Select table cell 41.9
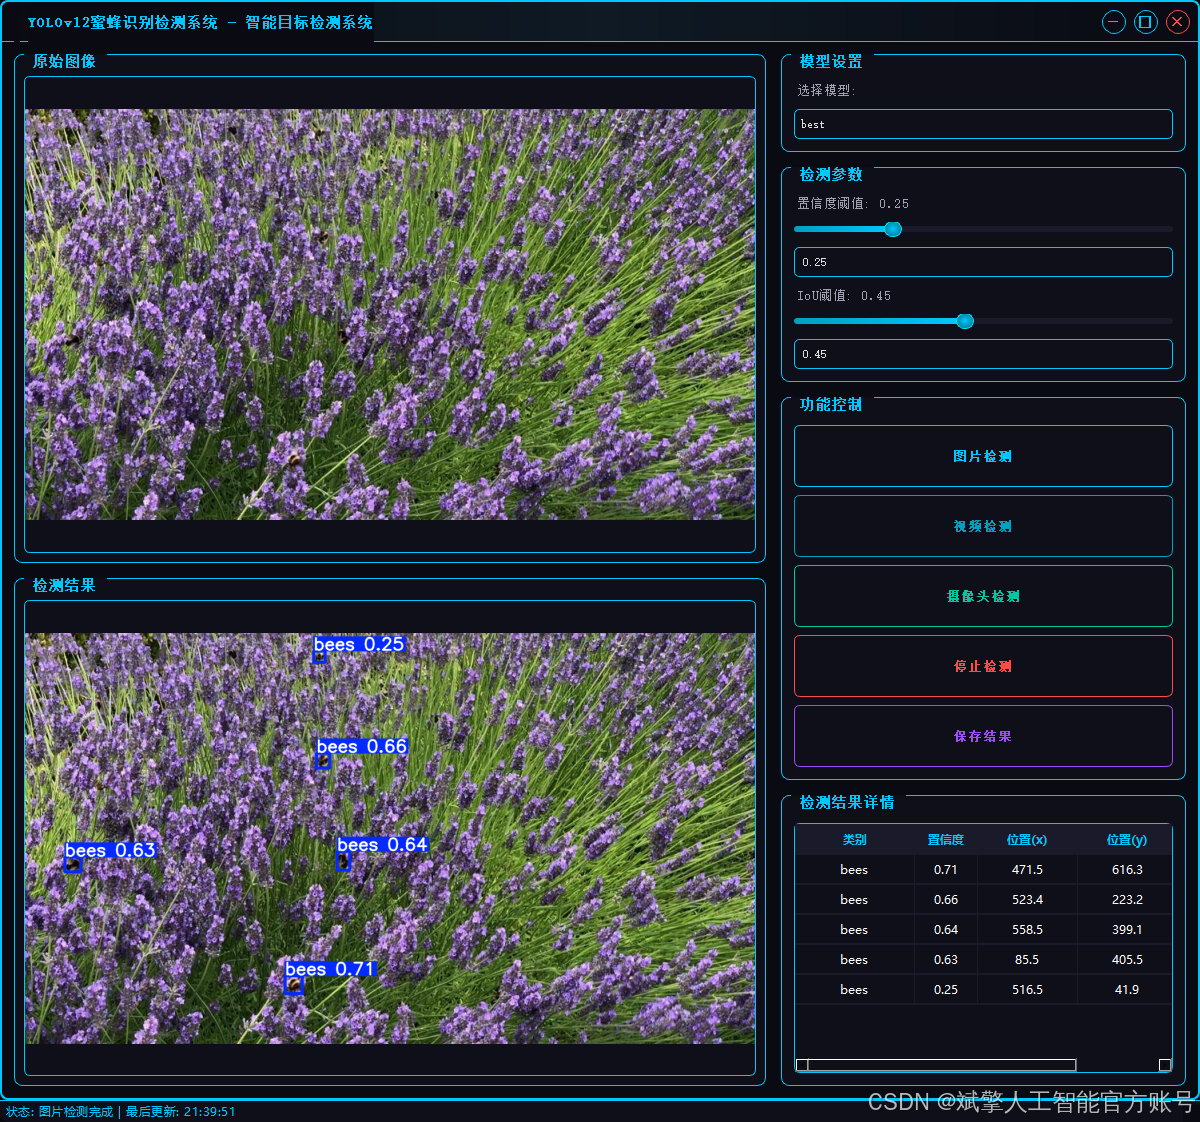 click(1127, 990)
